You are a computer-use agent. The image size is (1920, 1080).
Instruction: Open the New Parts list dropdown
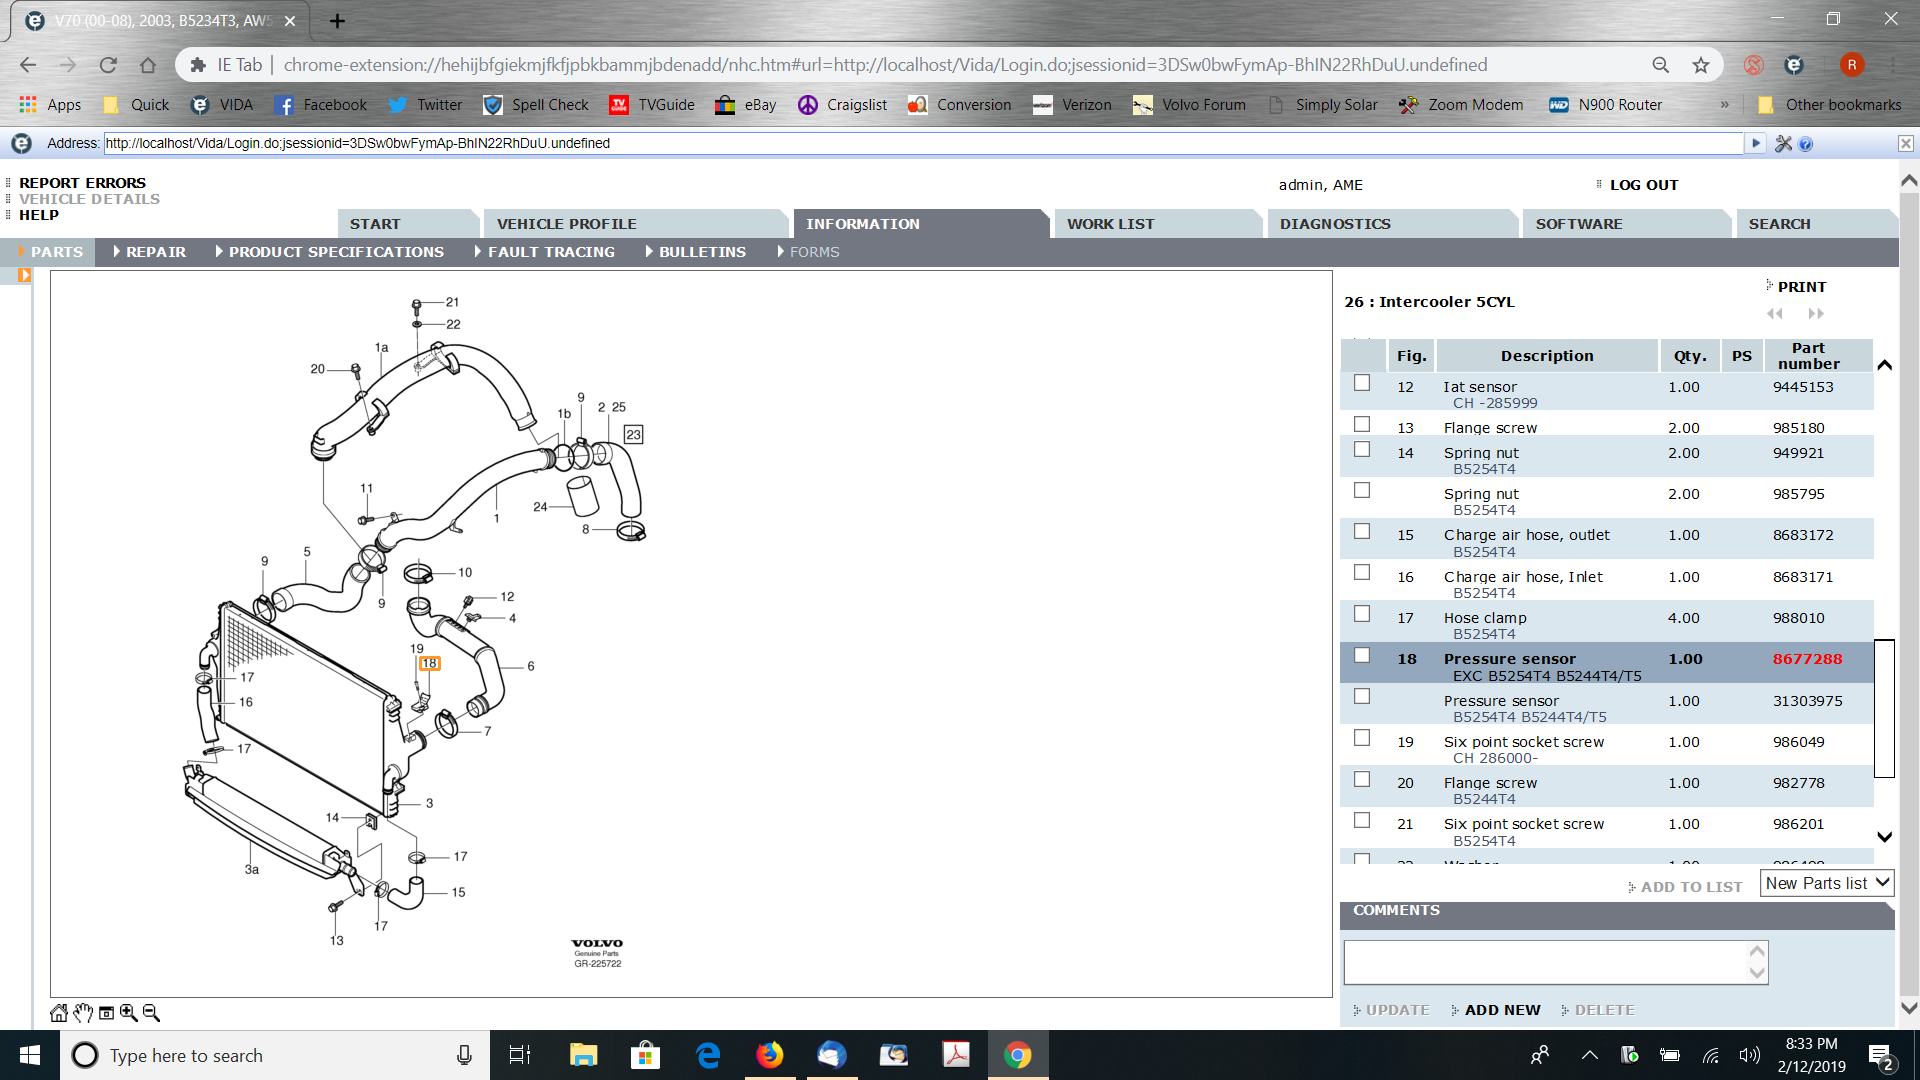point(1827,883)
